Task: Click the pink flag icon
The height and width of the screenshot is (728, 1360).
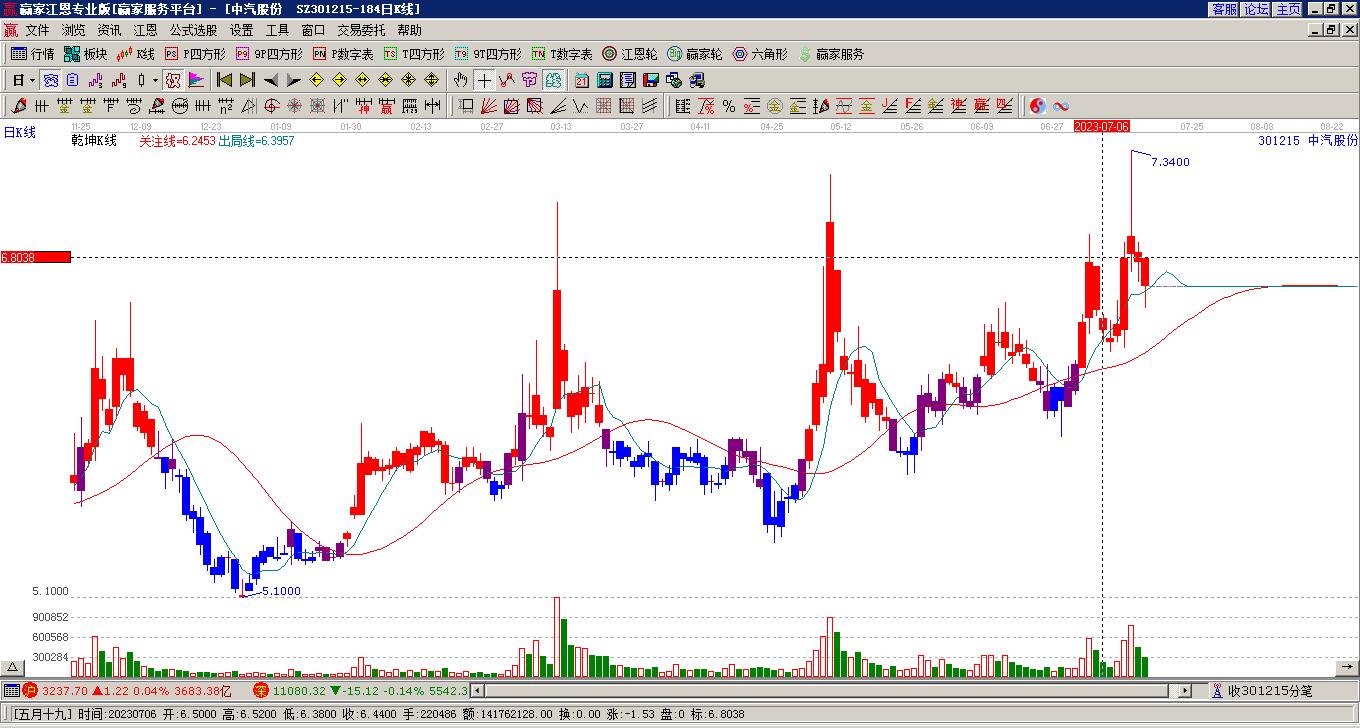Action: 195,80
